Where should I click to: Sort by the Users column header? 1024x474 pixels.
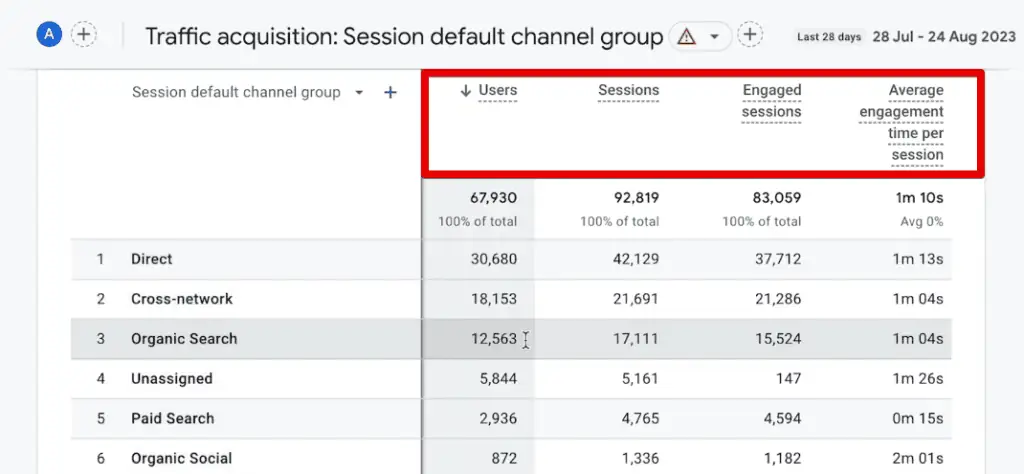click(498, 90)
